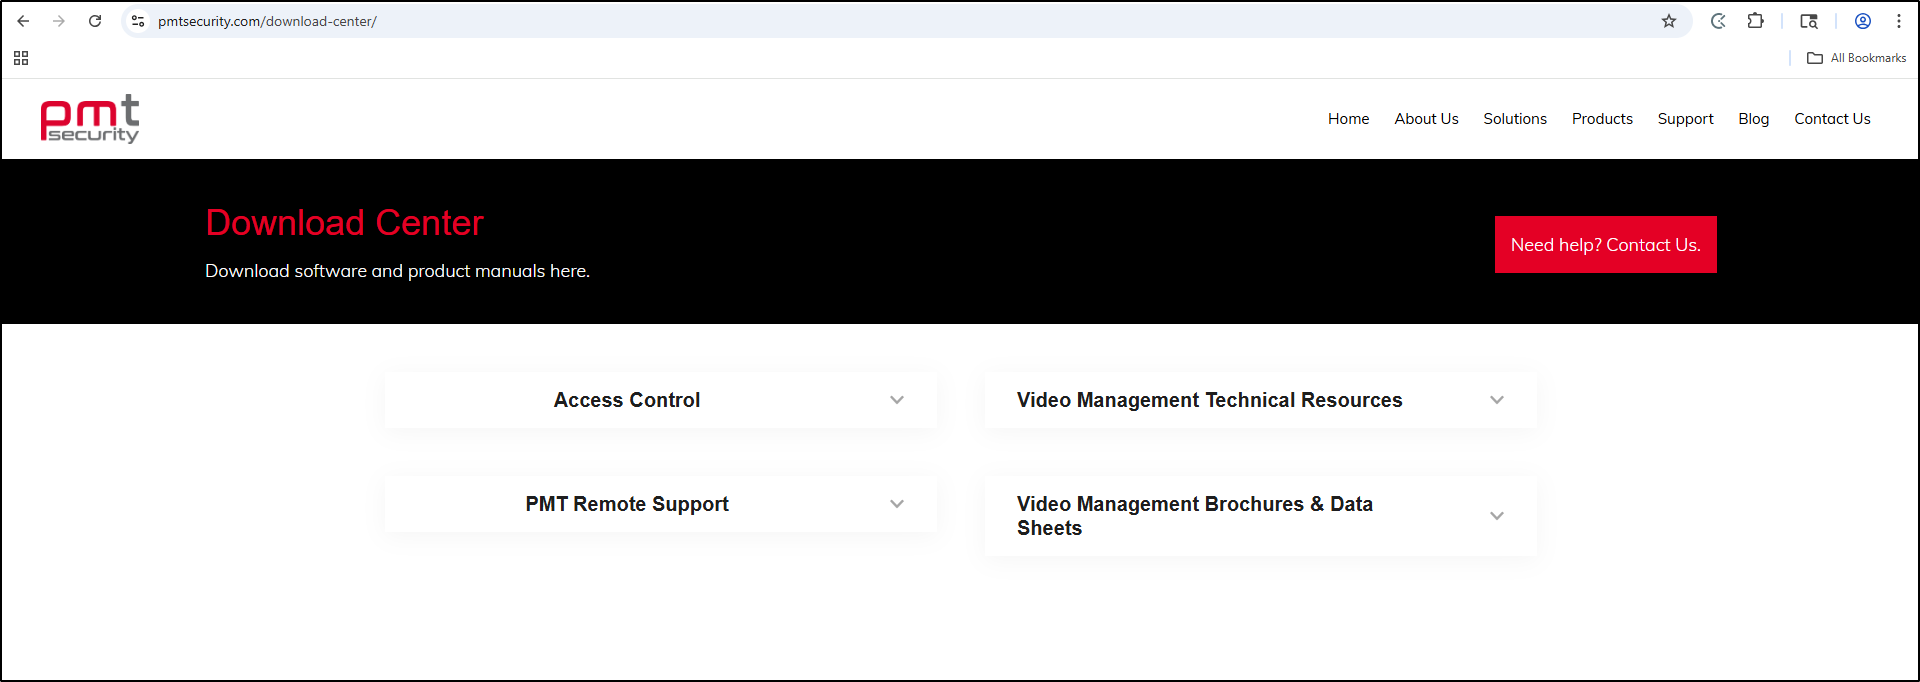Image resolution: width=1920 pixels, height=682 pixels.
Task: Open the Blog menu item
Action: tap(1753, 119)
